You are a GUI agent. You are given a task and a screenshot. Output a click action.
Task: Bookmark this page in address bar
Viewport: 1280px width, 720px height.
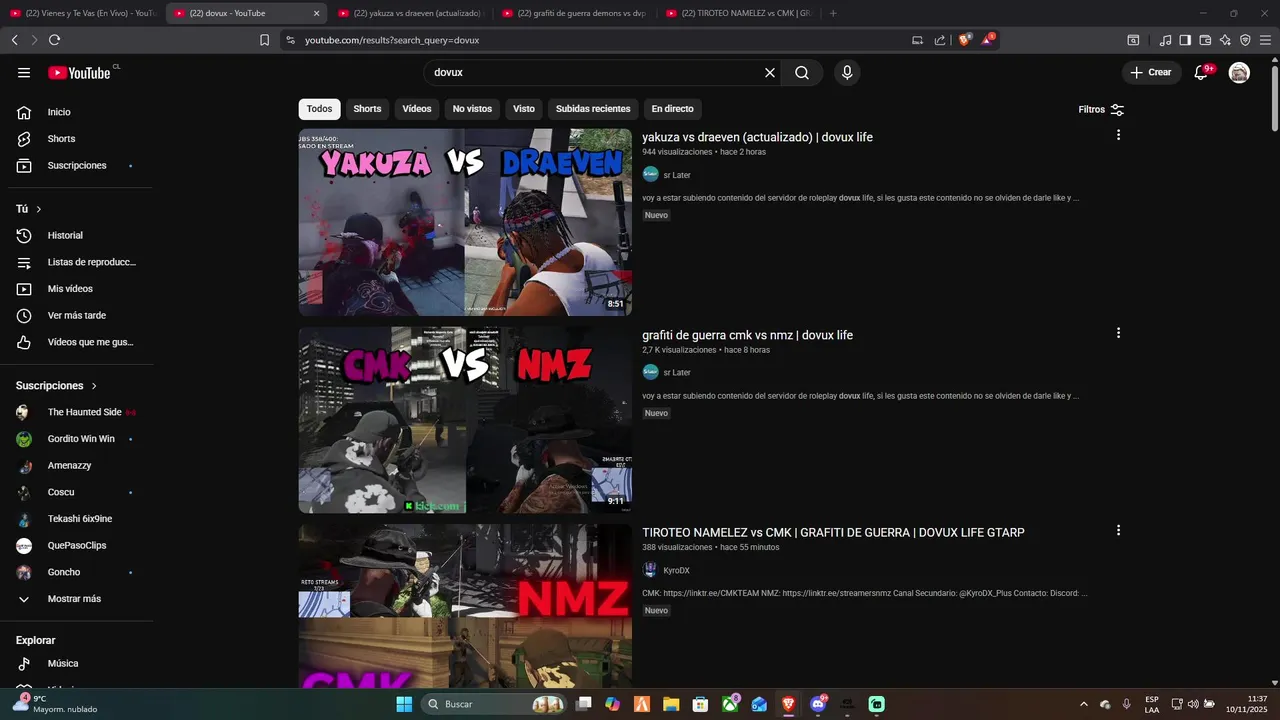[264, 40]
